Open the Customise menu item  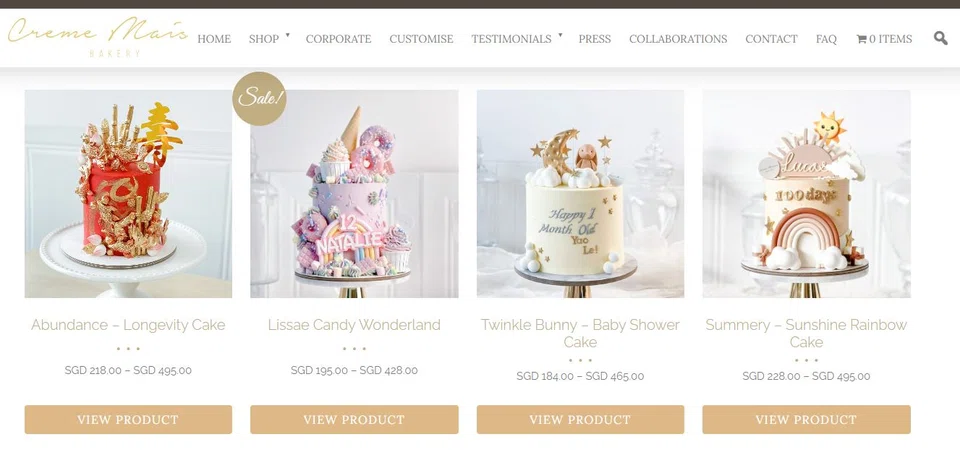(421, 39)
